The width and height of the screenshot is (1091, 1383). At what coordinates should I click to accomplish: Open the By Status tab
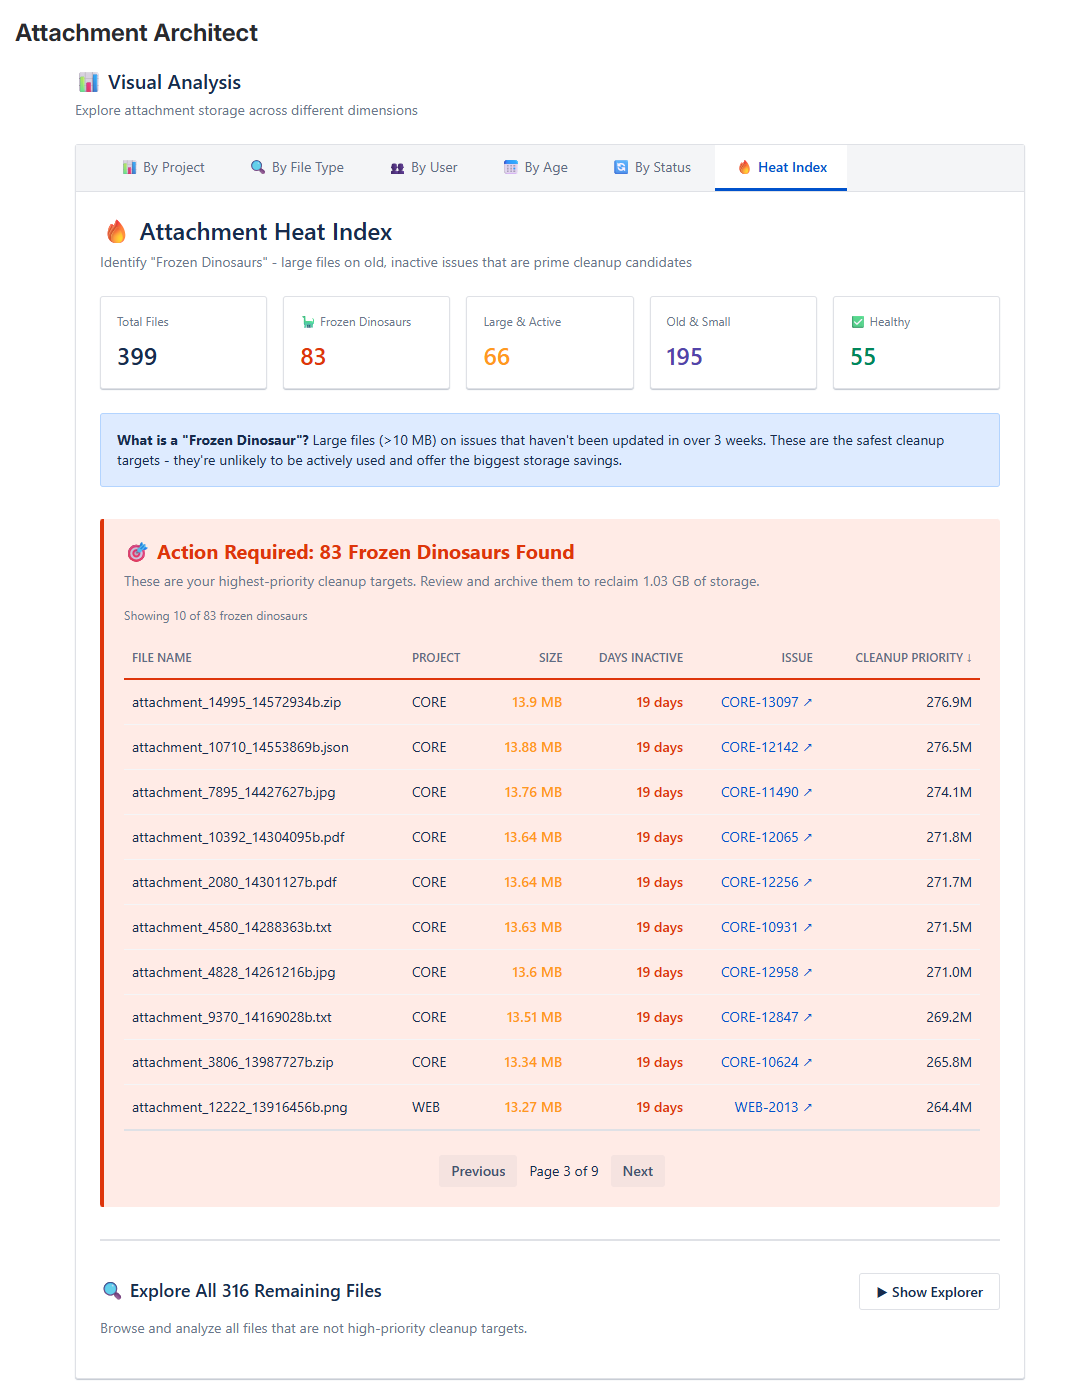(652, 167)
